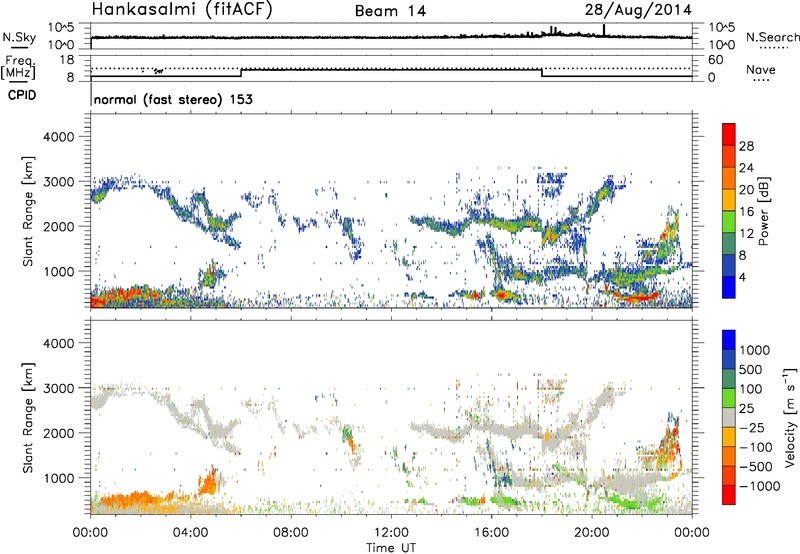
Task: Click the "100" velocity colorbar label
Action: (x=751, y=389)
